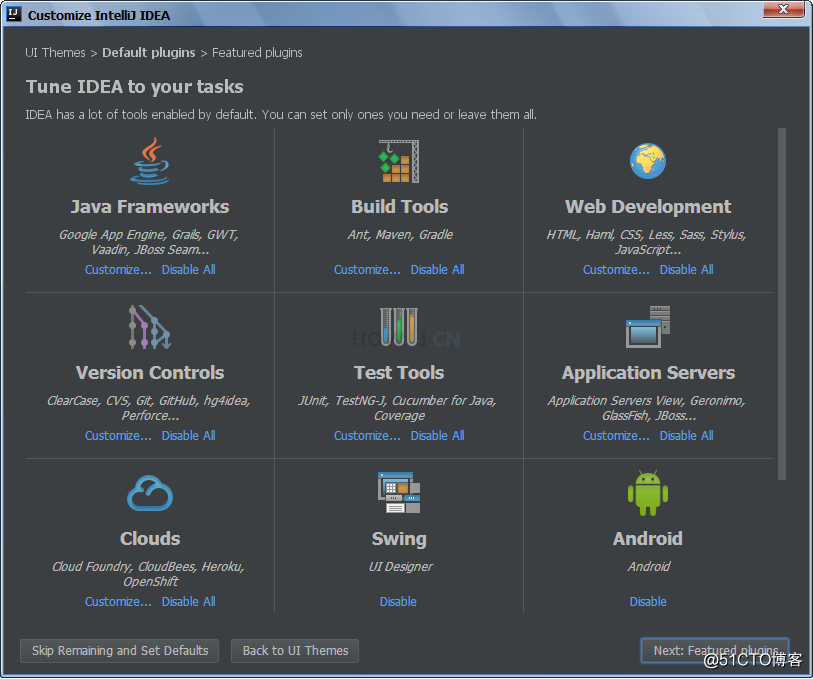
Task: Open Customize for Build Tools
Action: pyautogui.click(x=367, y=270)
